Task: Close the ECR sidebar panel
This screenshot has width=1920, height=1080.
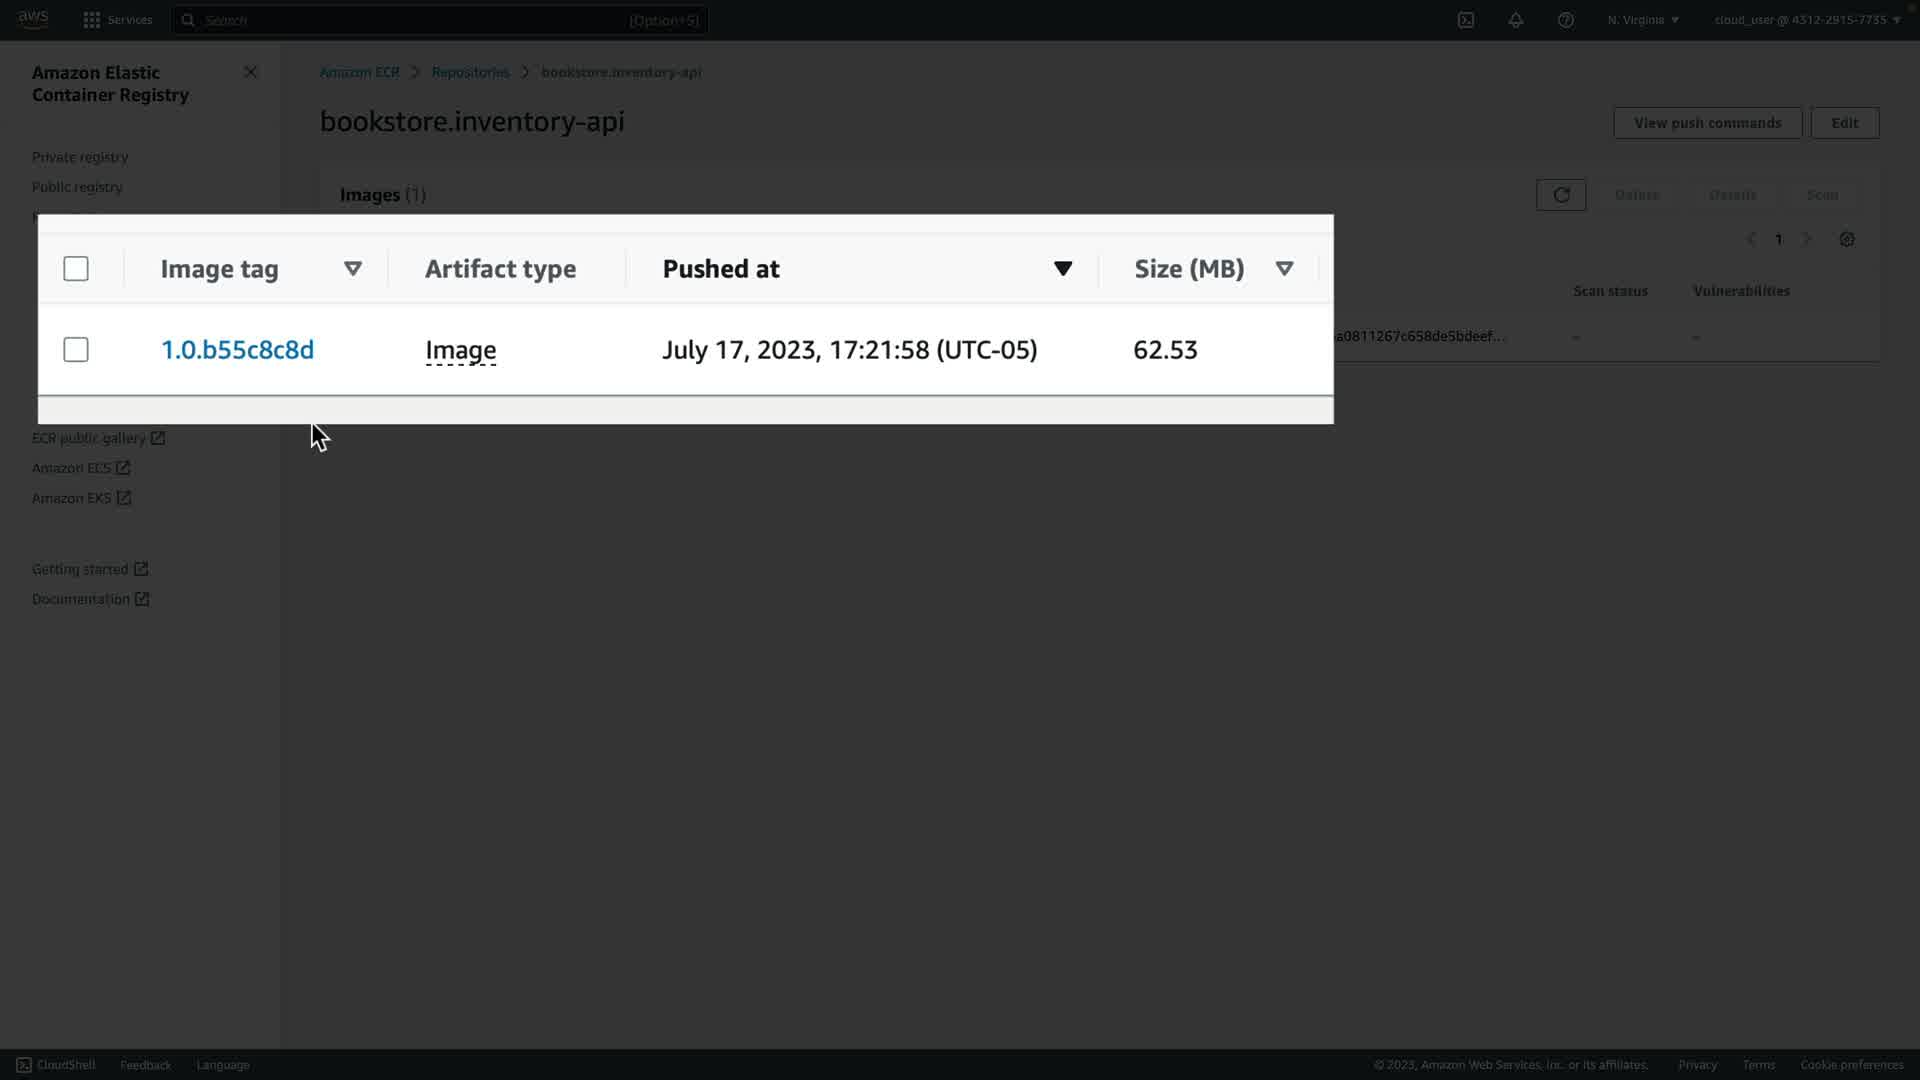Action: click(251, 72)
